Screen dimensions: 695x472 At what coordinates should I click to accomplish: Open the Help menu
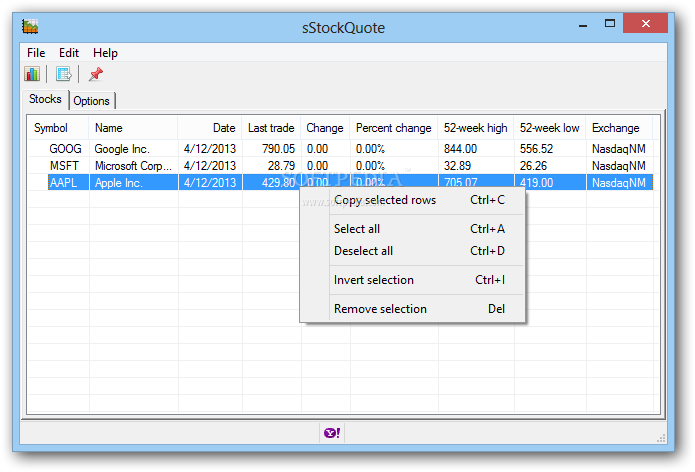(105, 53)
